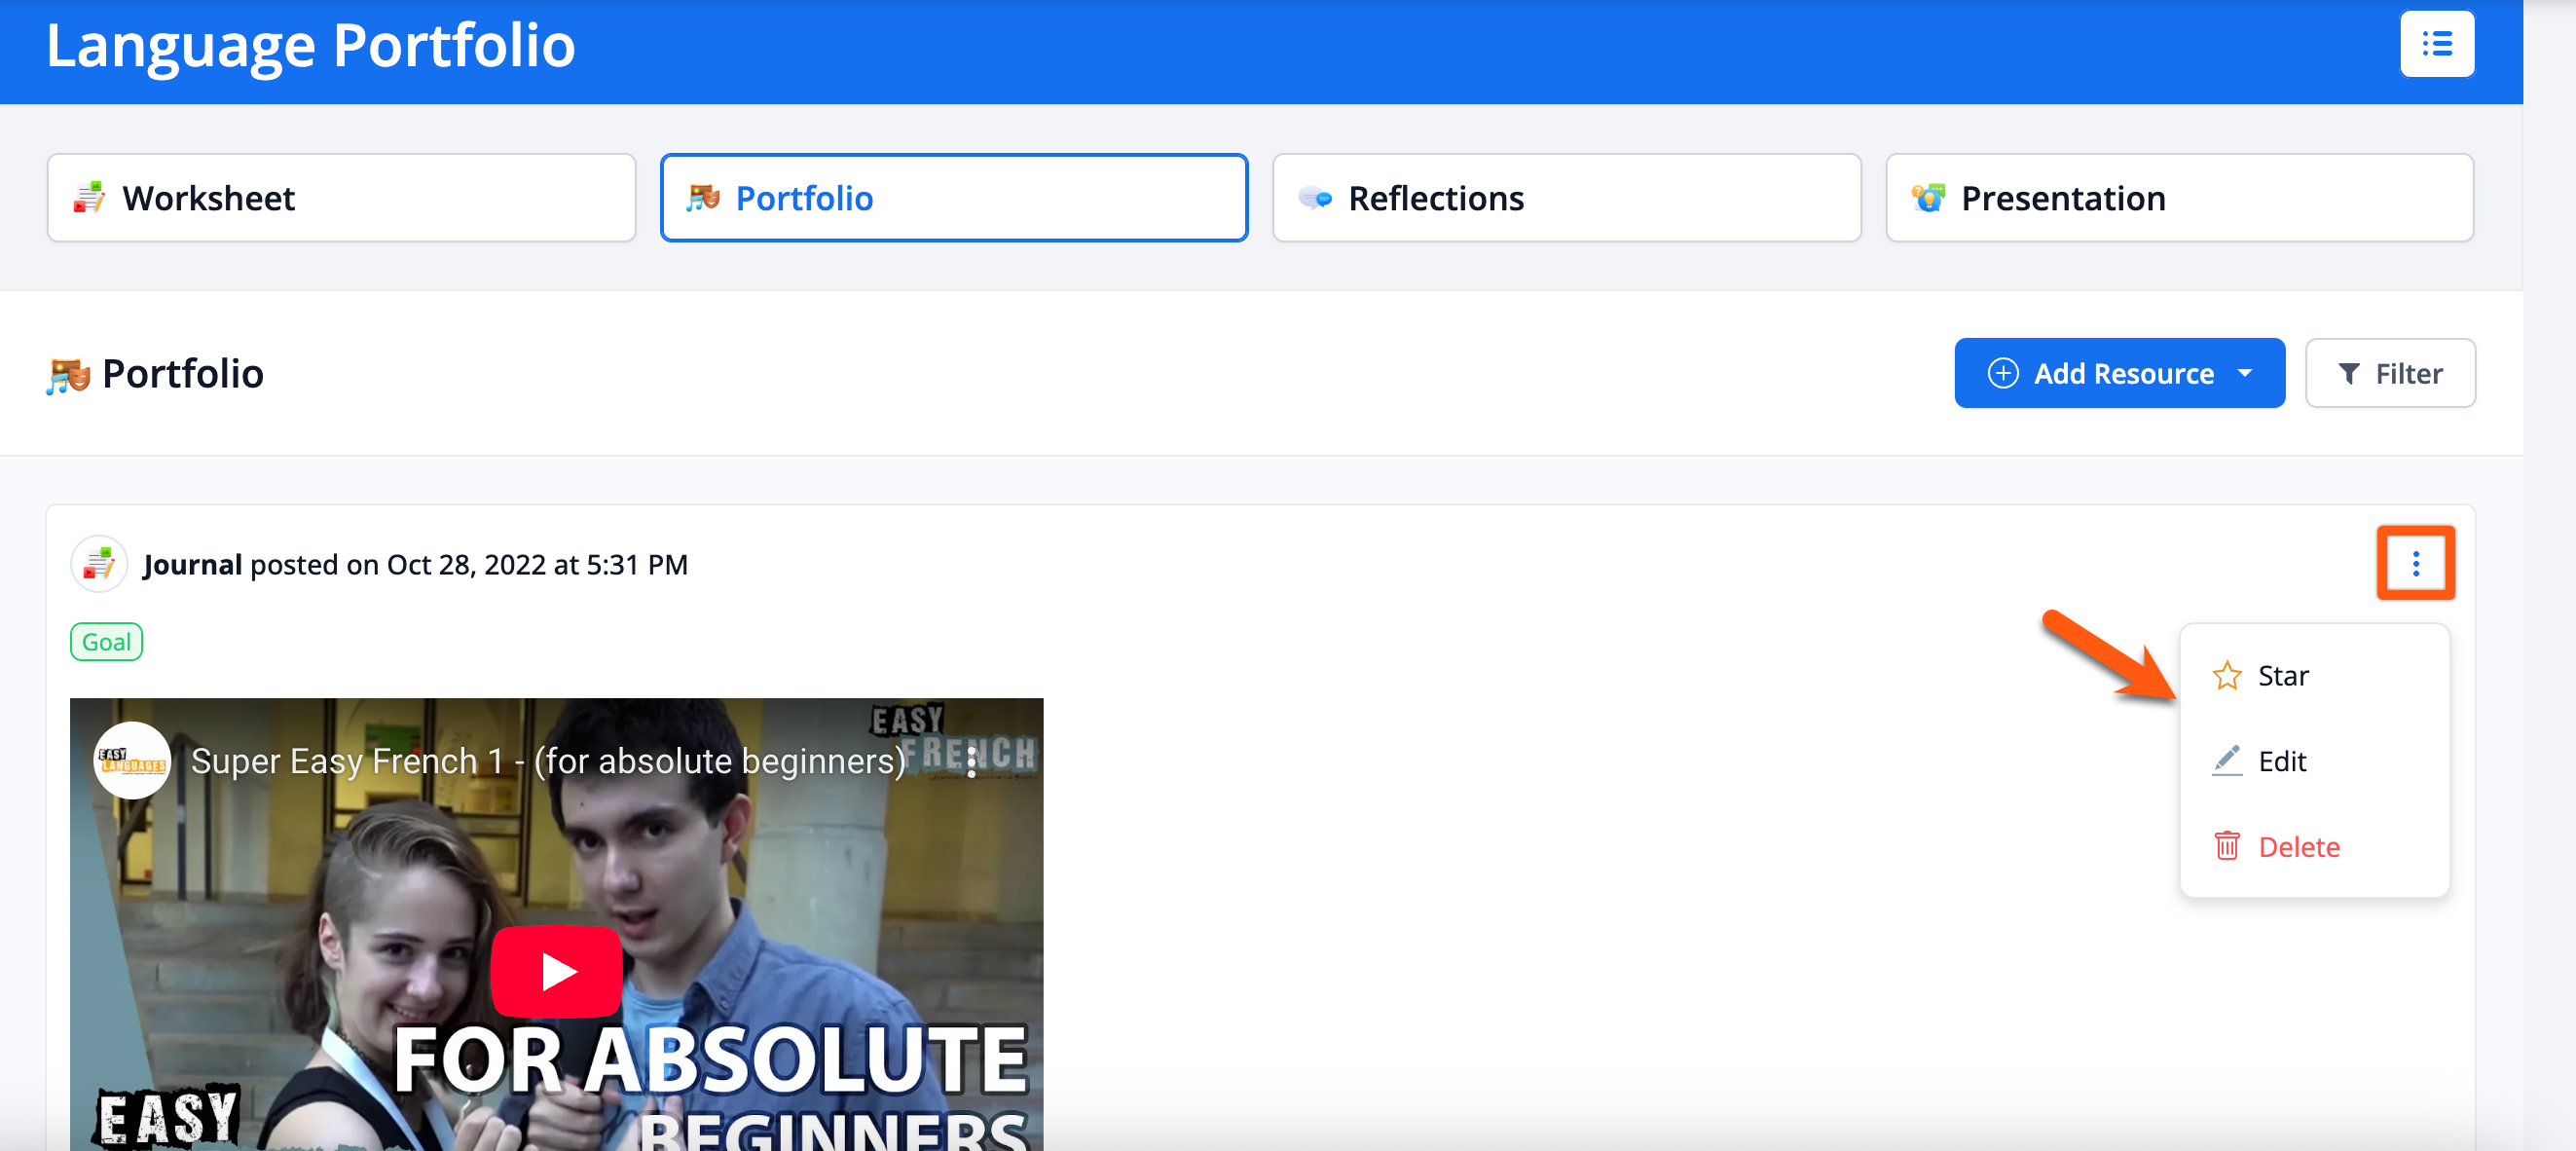This screenshot has width=2576, height=1151.
Task: Choose Edit from the post menu
Action: click(2313, 761)
